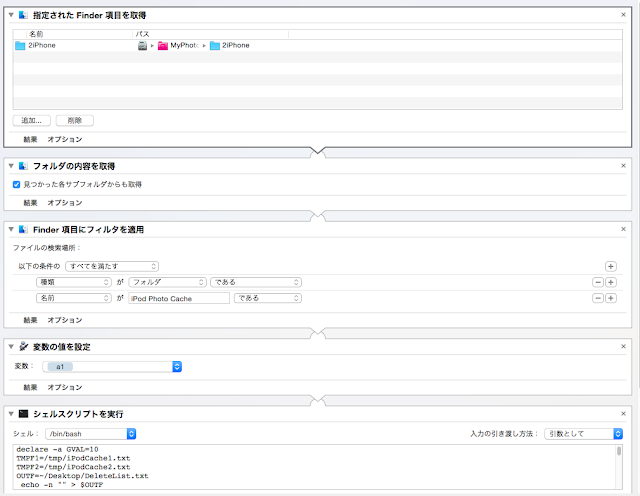Viewport: 640px width, 496px height.
Task: Add a condition after the 名前 filter row
Action: [610, 298]
